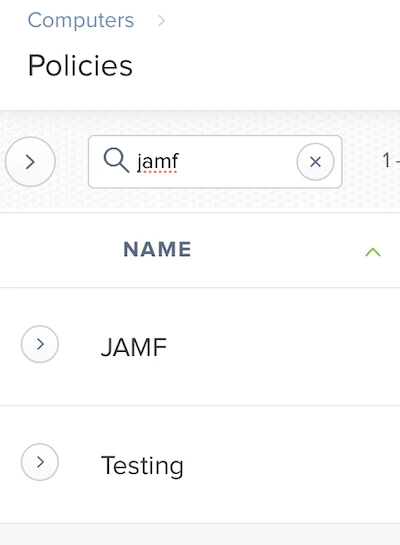
Task: Sort policies by the NAME column header
Action: click(157, 249)
